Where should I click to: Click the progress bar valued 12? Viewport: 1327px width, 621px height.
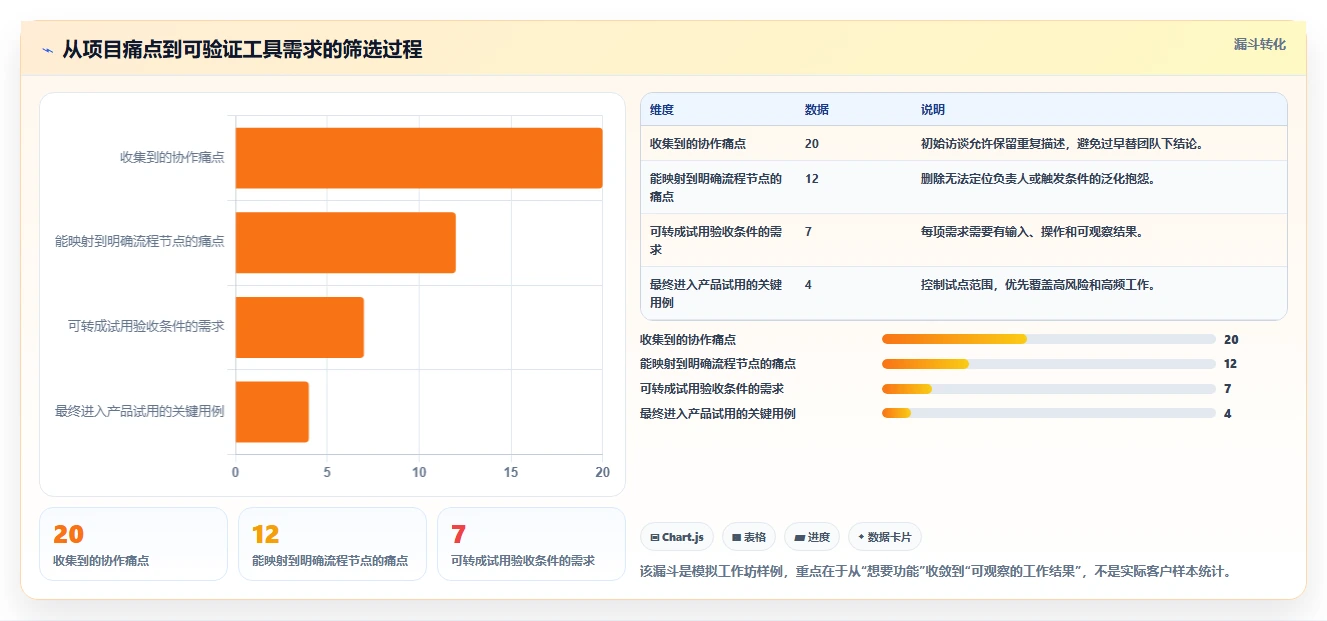coord(1048,364)
